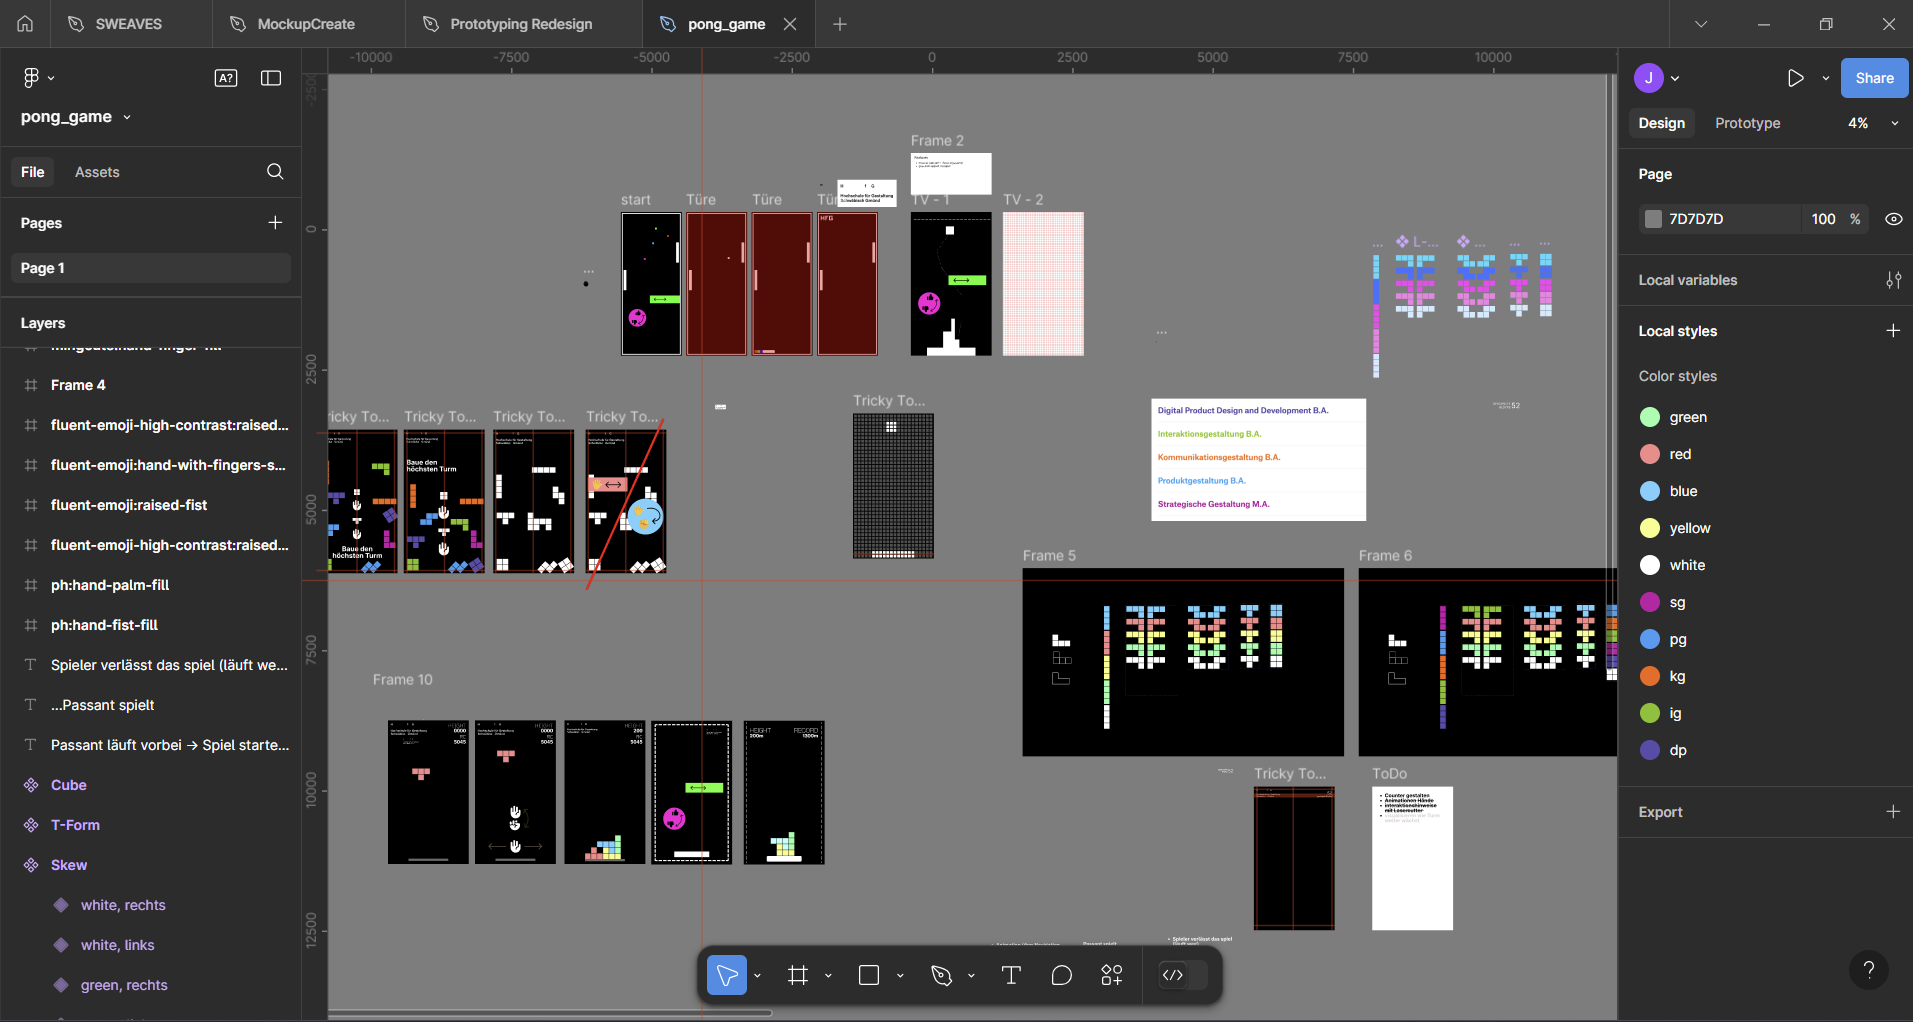
Task: Switch to Assets tab
Action: tap(97, 172)
